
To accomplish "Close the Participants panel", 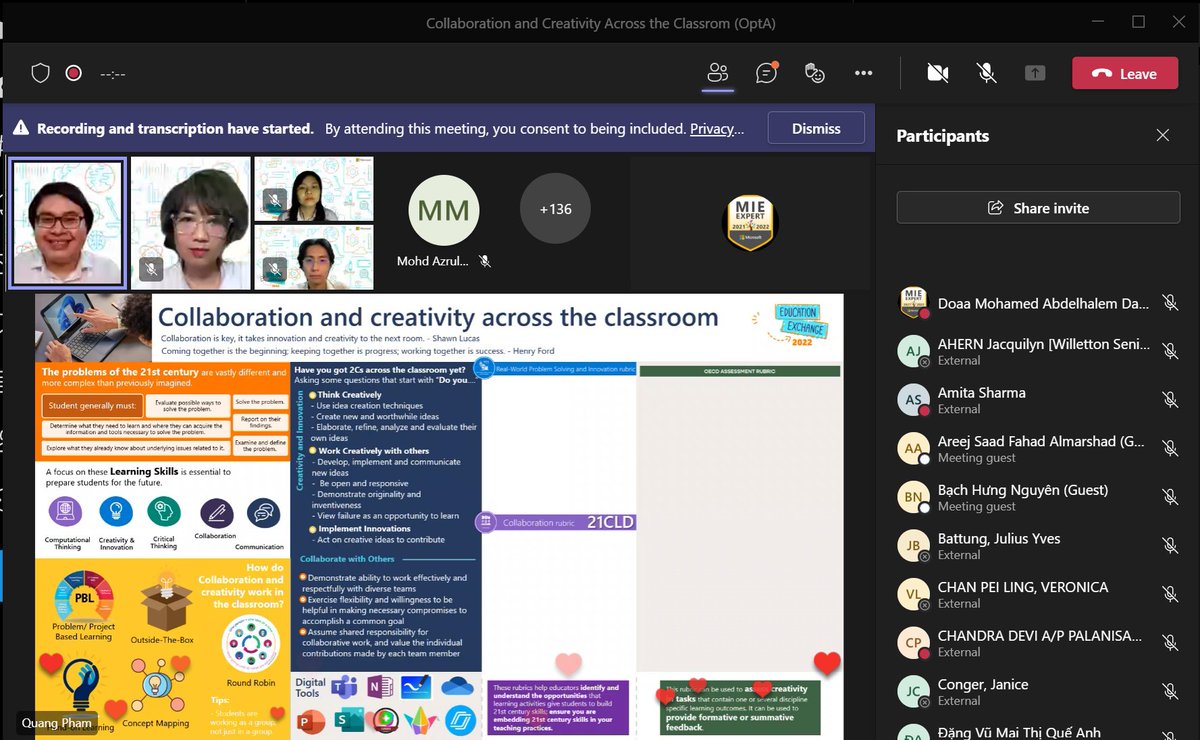I will [1162, 135].
